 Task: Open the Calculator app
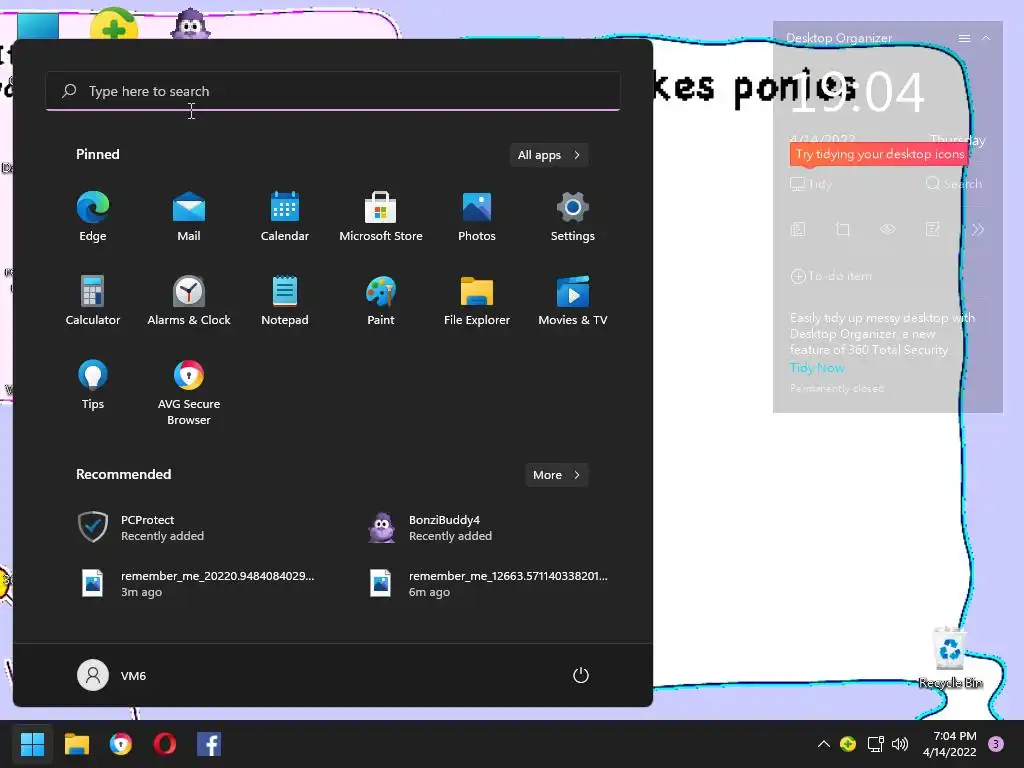tap(93, 300)
